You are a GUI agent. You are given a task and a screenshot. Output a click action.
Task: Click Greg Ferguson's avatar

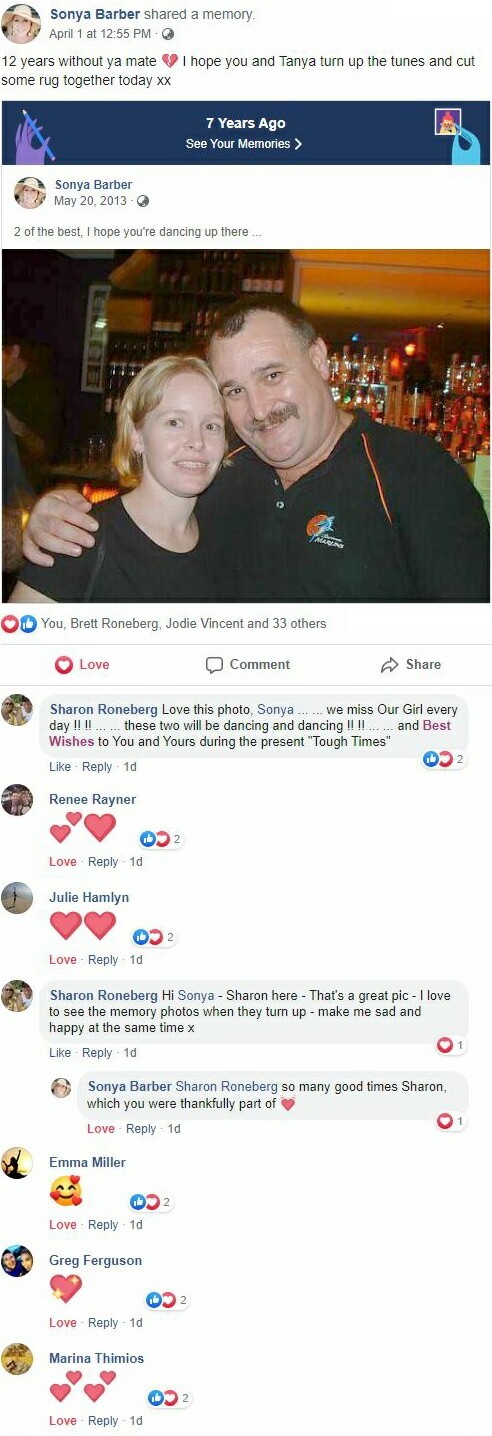(17, 1261)
